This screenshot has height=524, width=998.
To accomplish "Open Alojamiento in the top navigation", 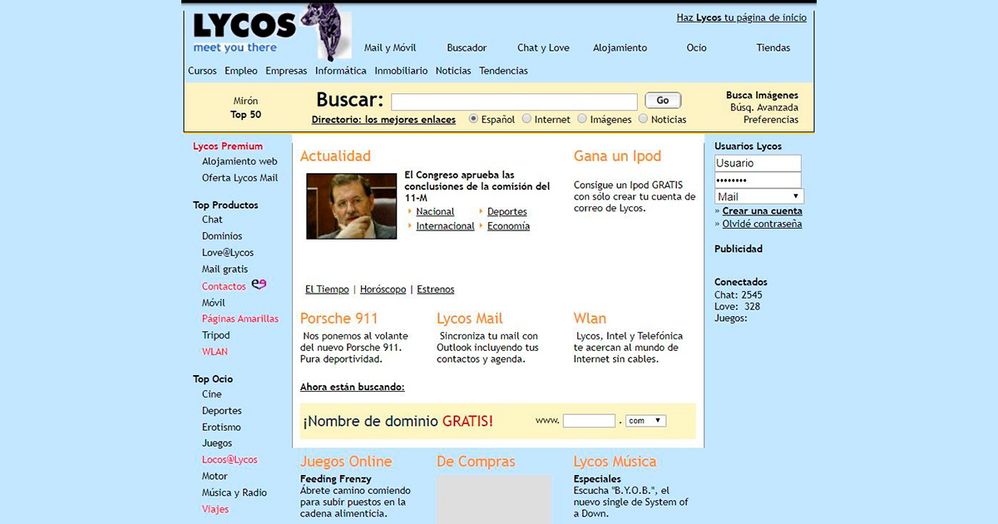I will click(620, 48).
